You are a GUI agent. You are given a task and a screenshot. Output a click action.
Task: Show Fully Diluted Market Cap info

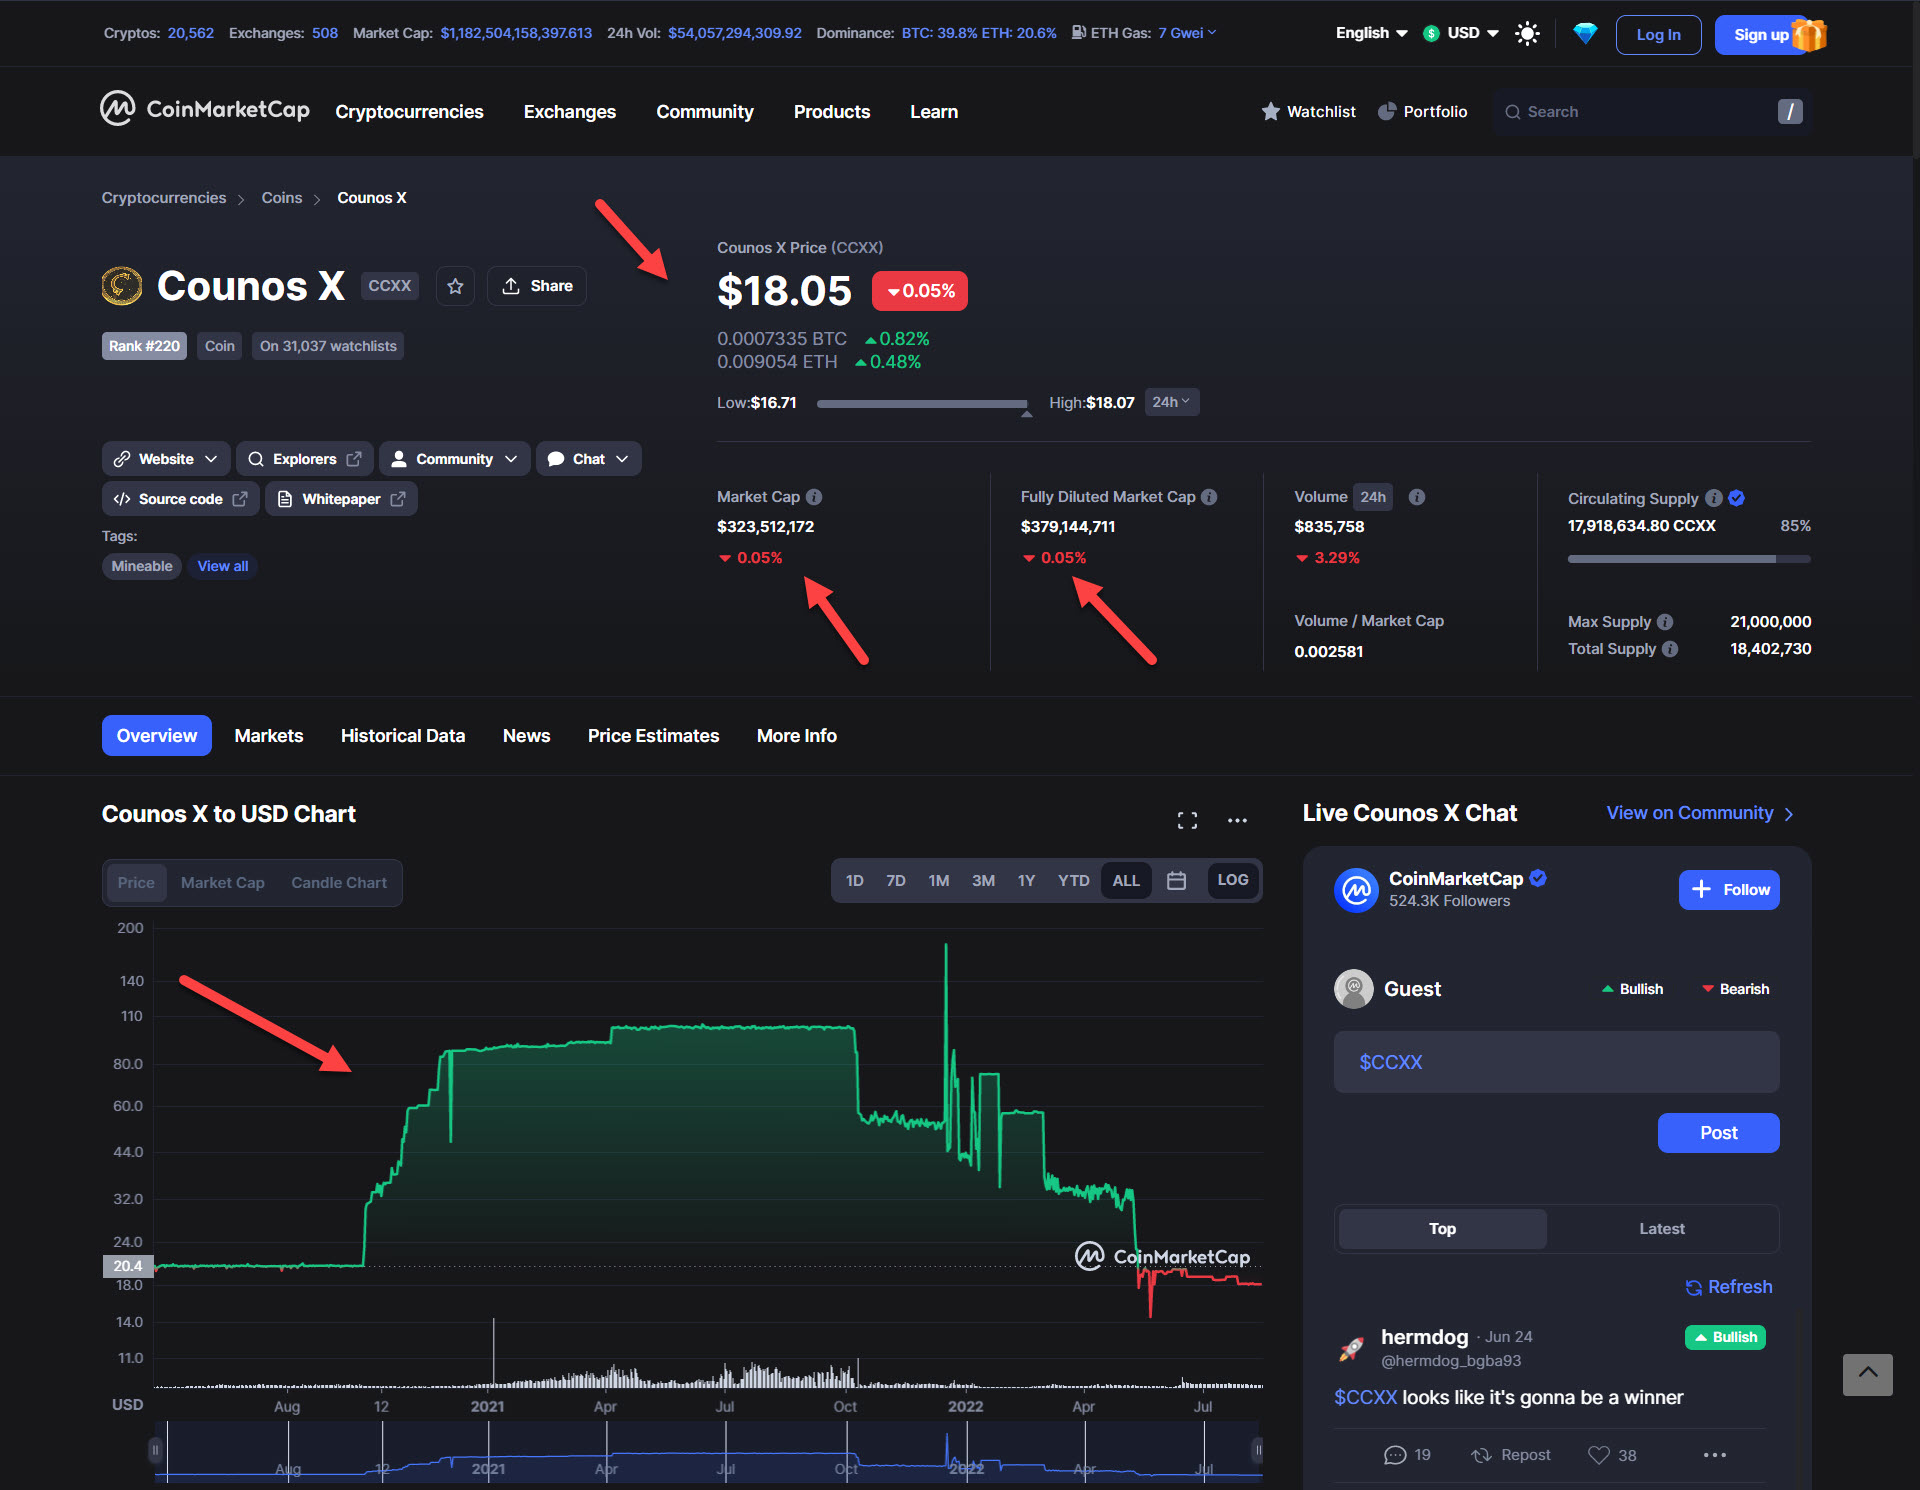(1209, 497)
